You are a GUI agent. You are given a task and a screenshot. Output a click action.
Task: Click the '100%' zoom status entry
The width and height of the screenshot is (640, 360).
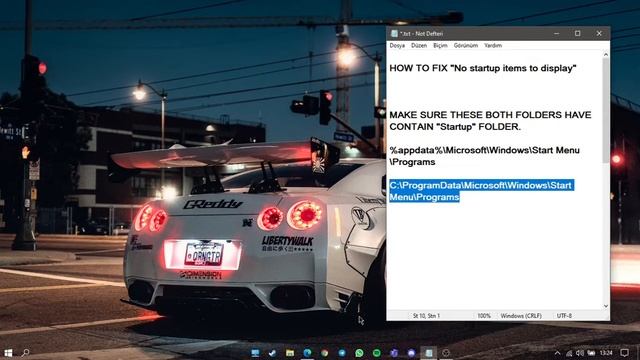tap(484, 316)
